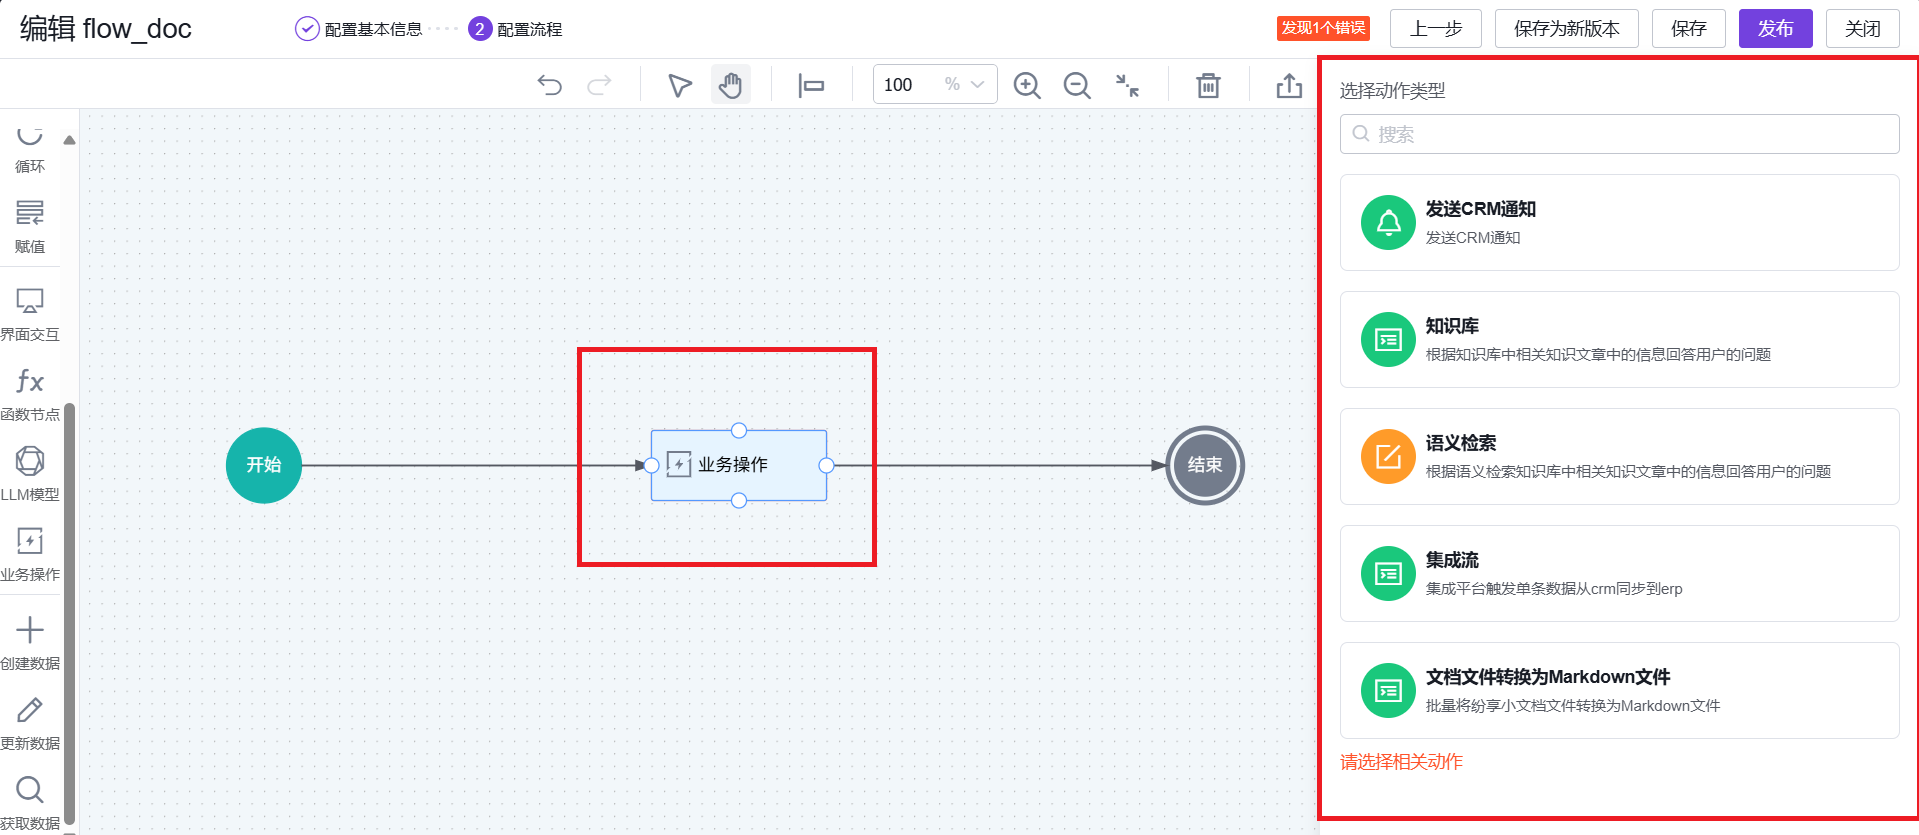Delete selected node with trash icon
Image resolution: width=1919 pixels, height=835 pixels.
coord(1208,85)
